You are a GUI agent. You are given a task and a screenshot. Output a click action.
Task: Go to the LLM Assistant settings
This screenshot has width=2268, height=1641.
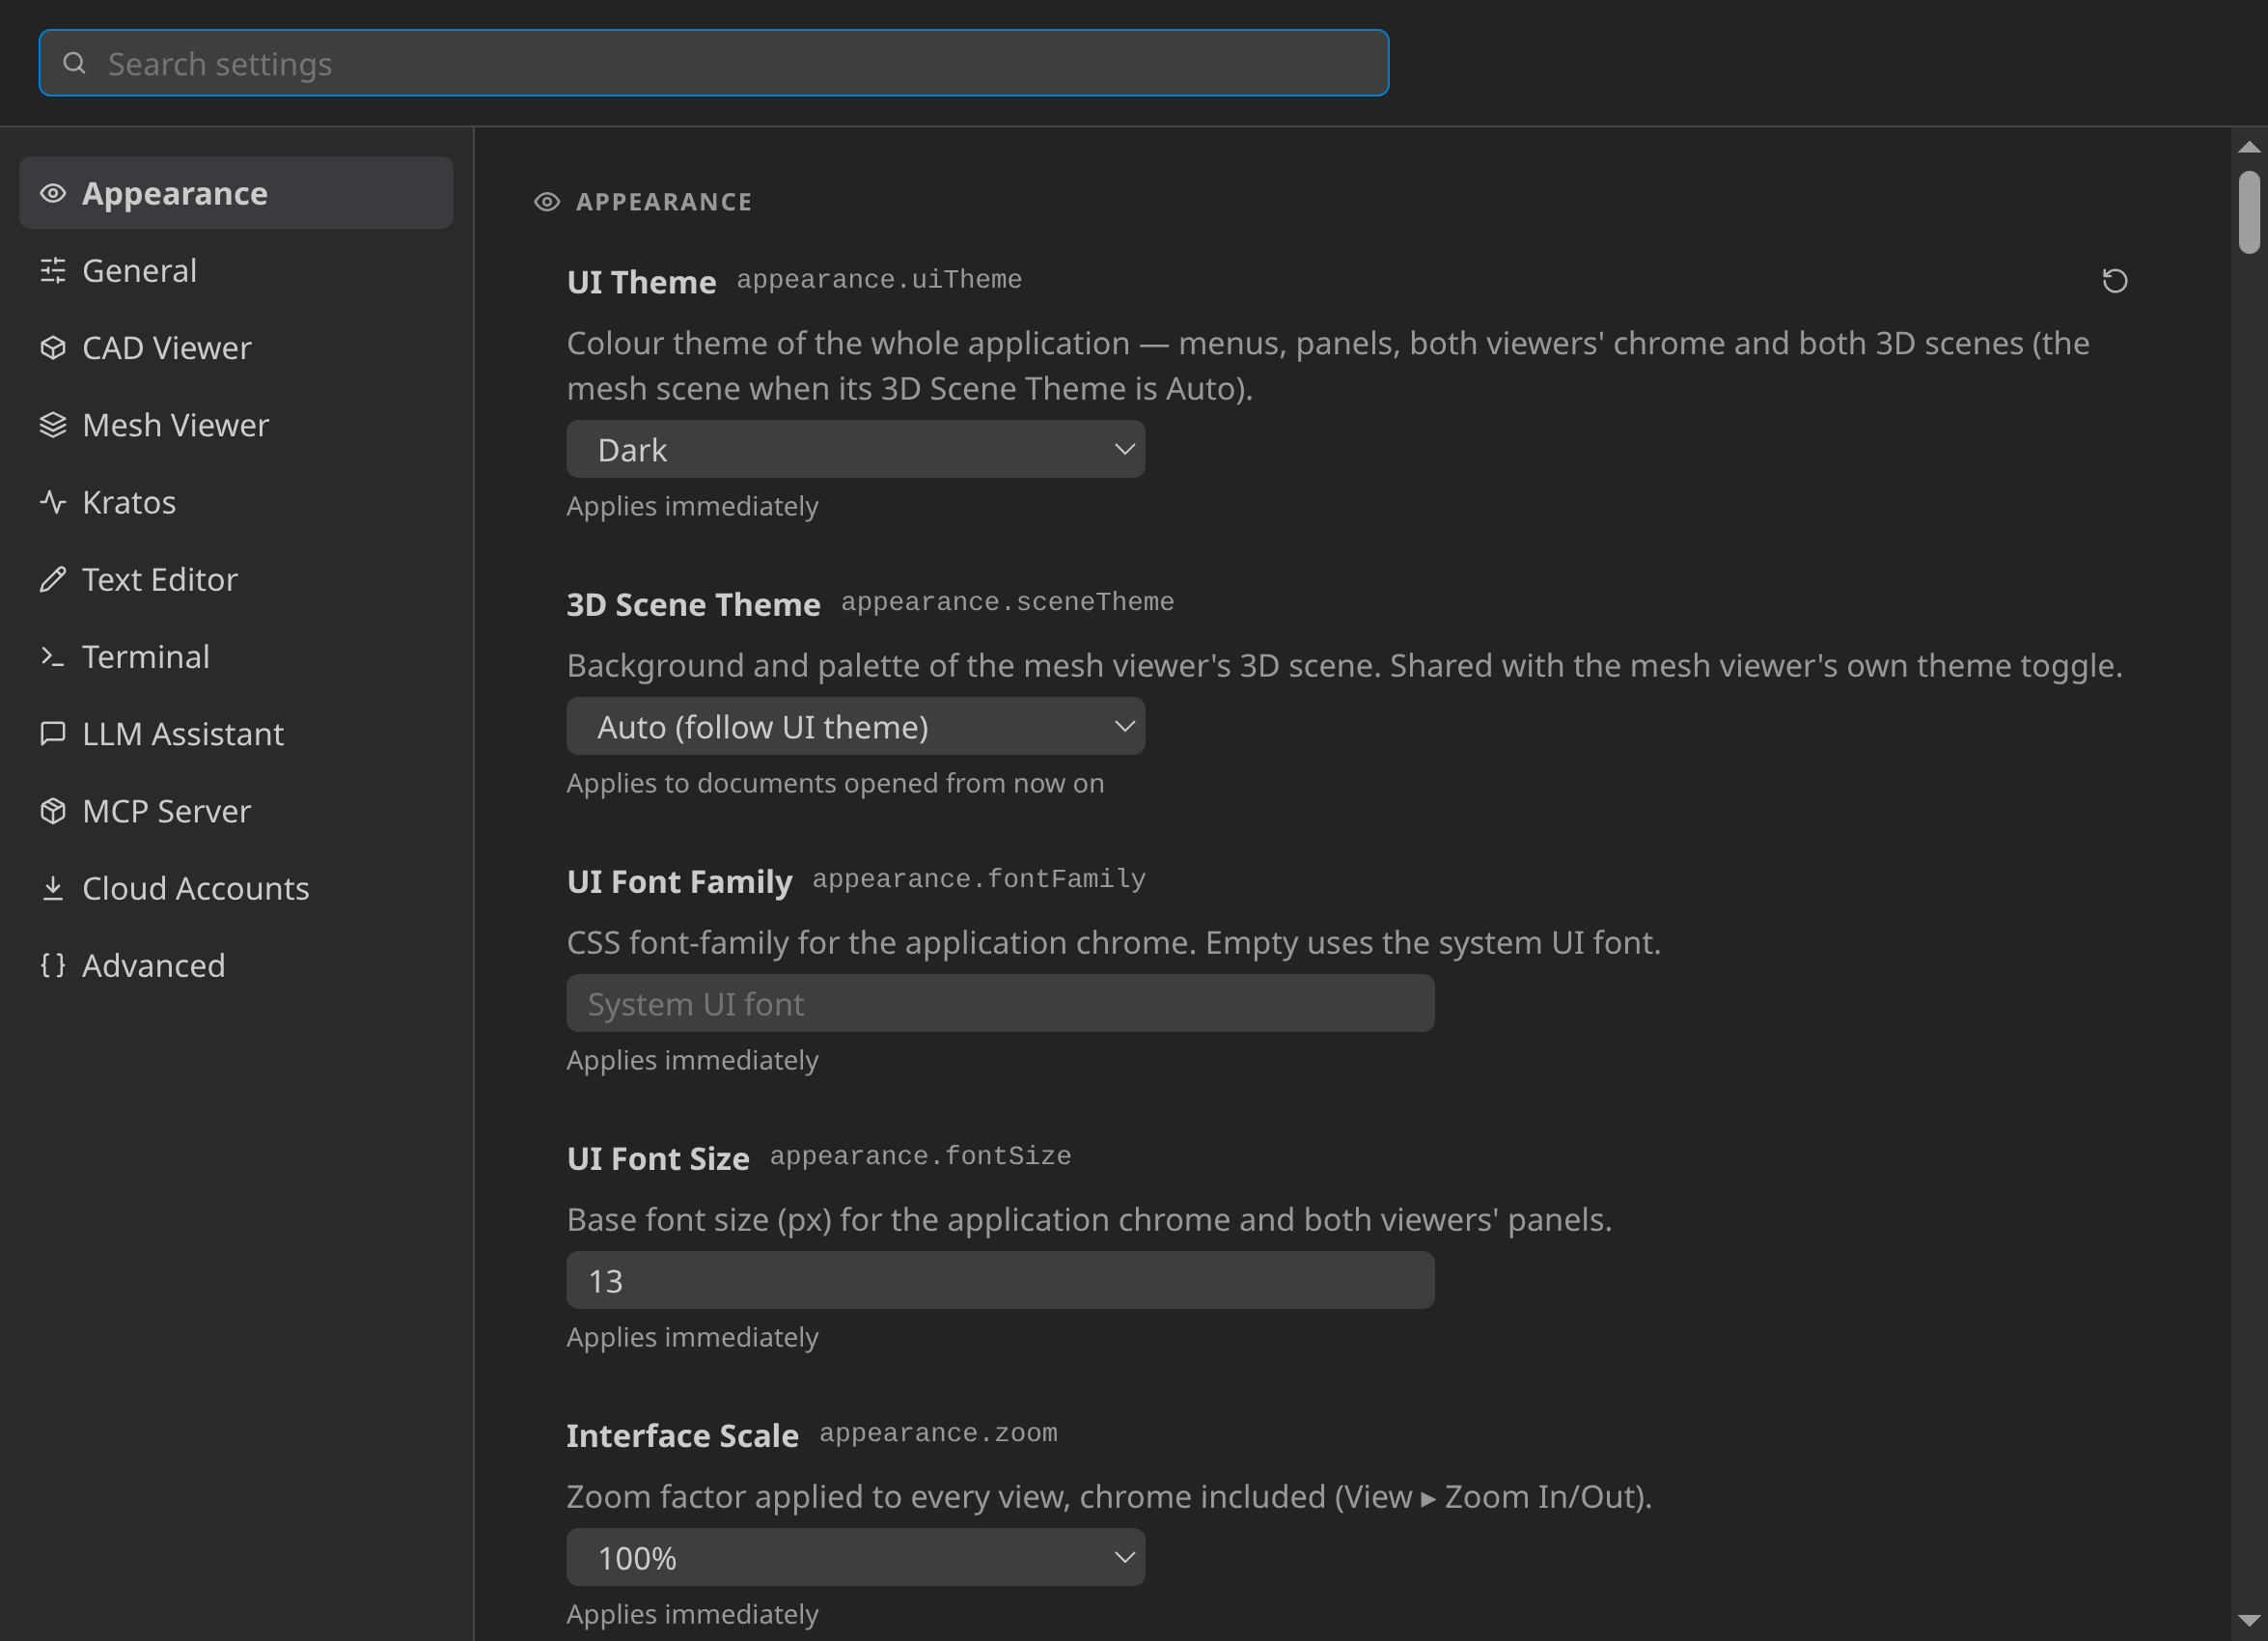point(236,734)
